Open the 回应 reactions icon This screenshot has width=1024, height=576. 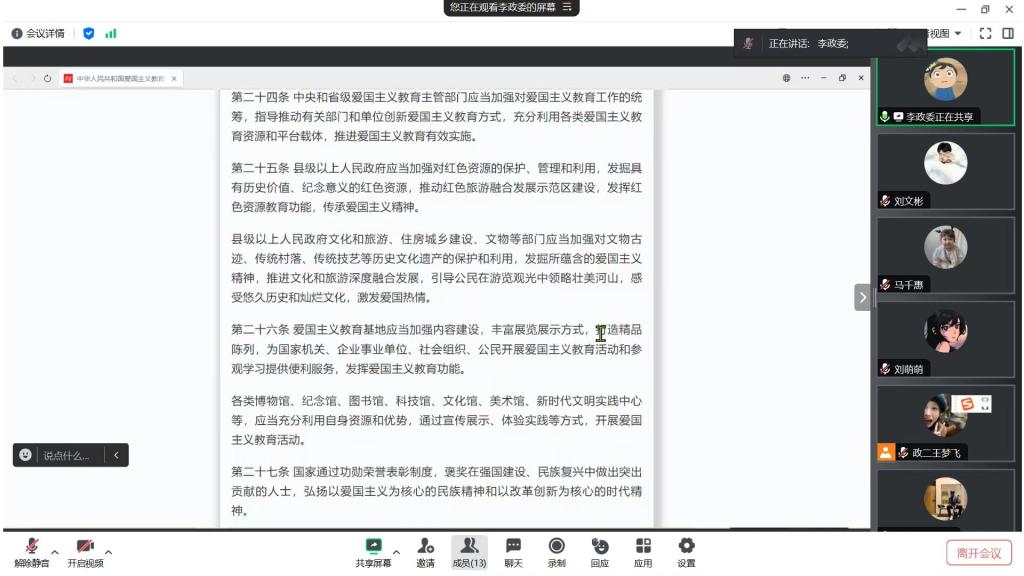coord(599,551)
